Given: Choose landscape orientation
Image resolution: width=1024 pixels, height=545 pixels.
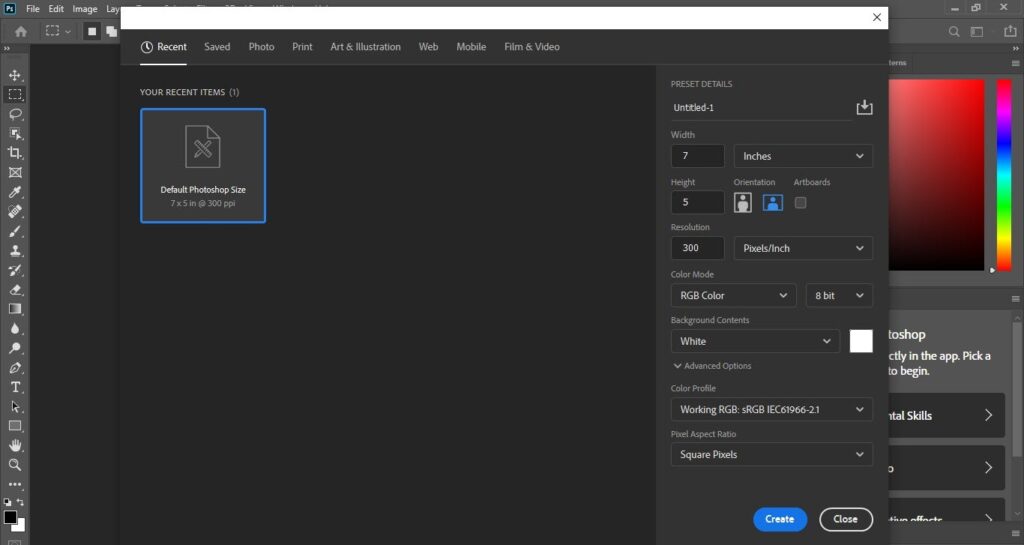Looking at the screenshot, I should coord(773,202).
